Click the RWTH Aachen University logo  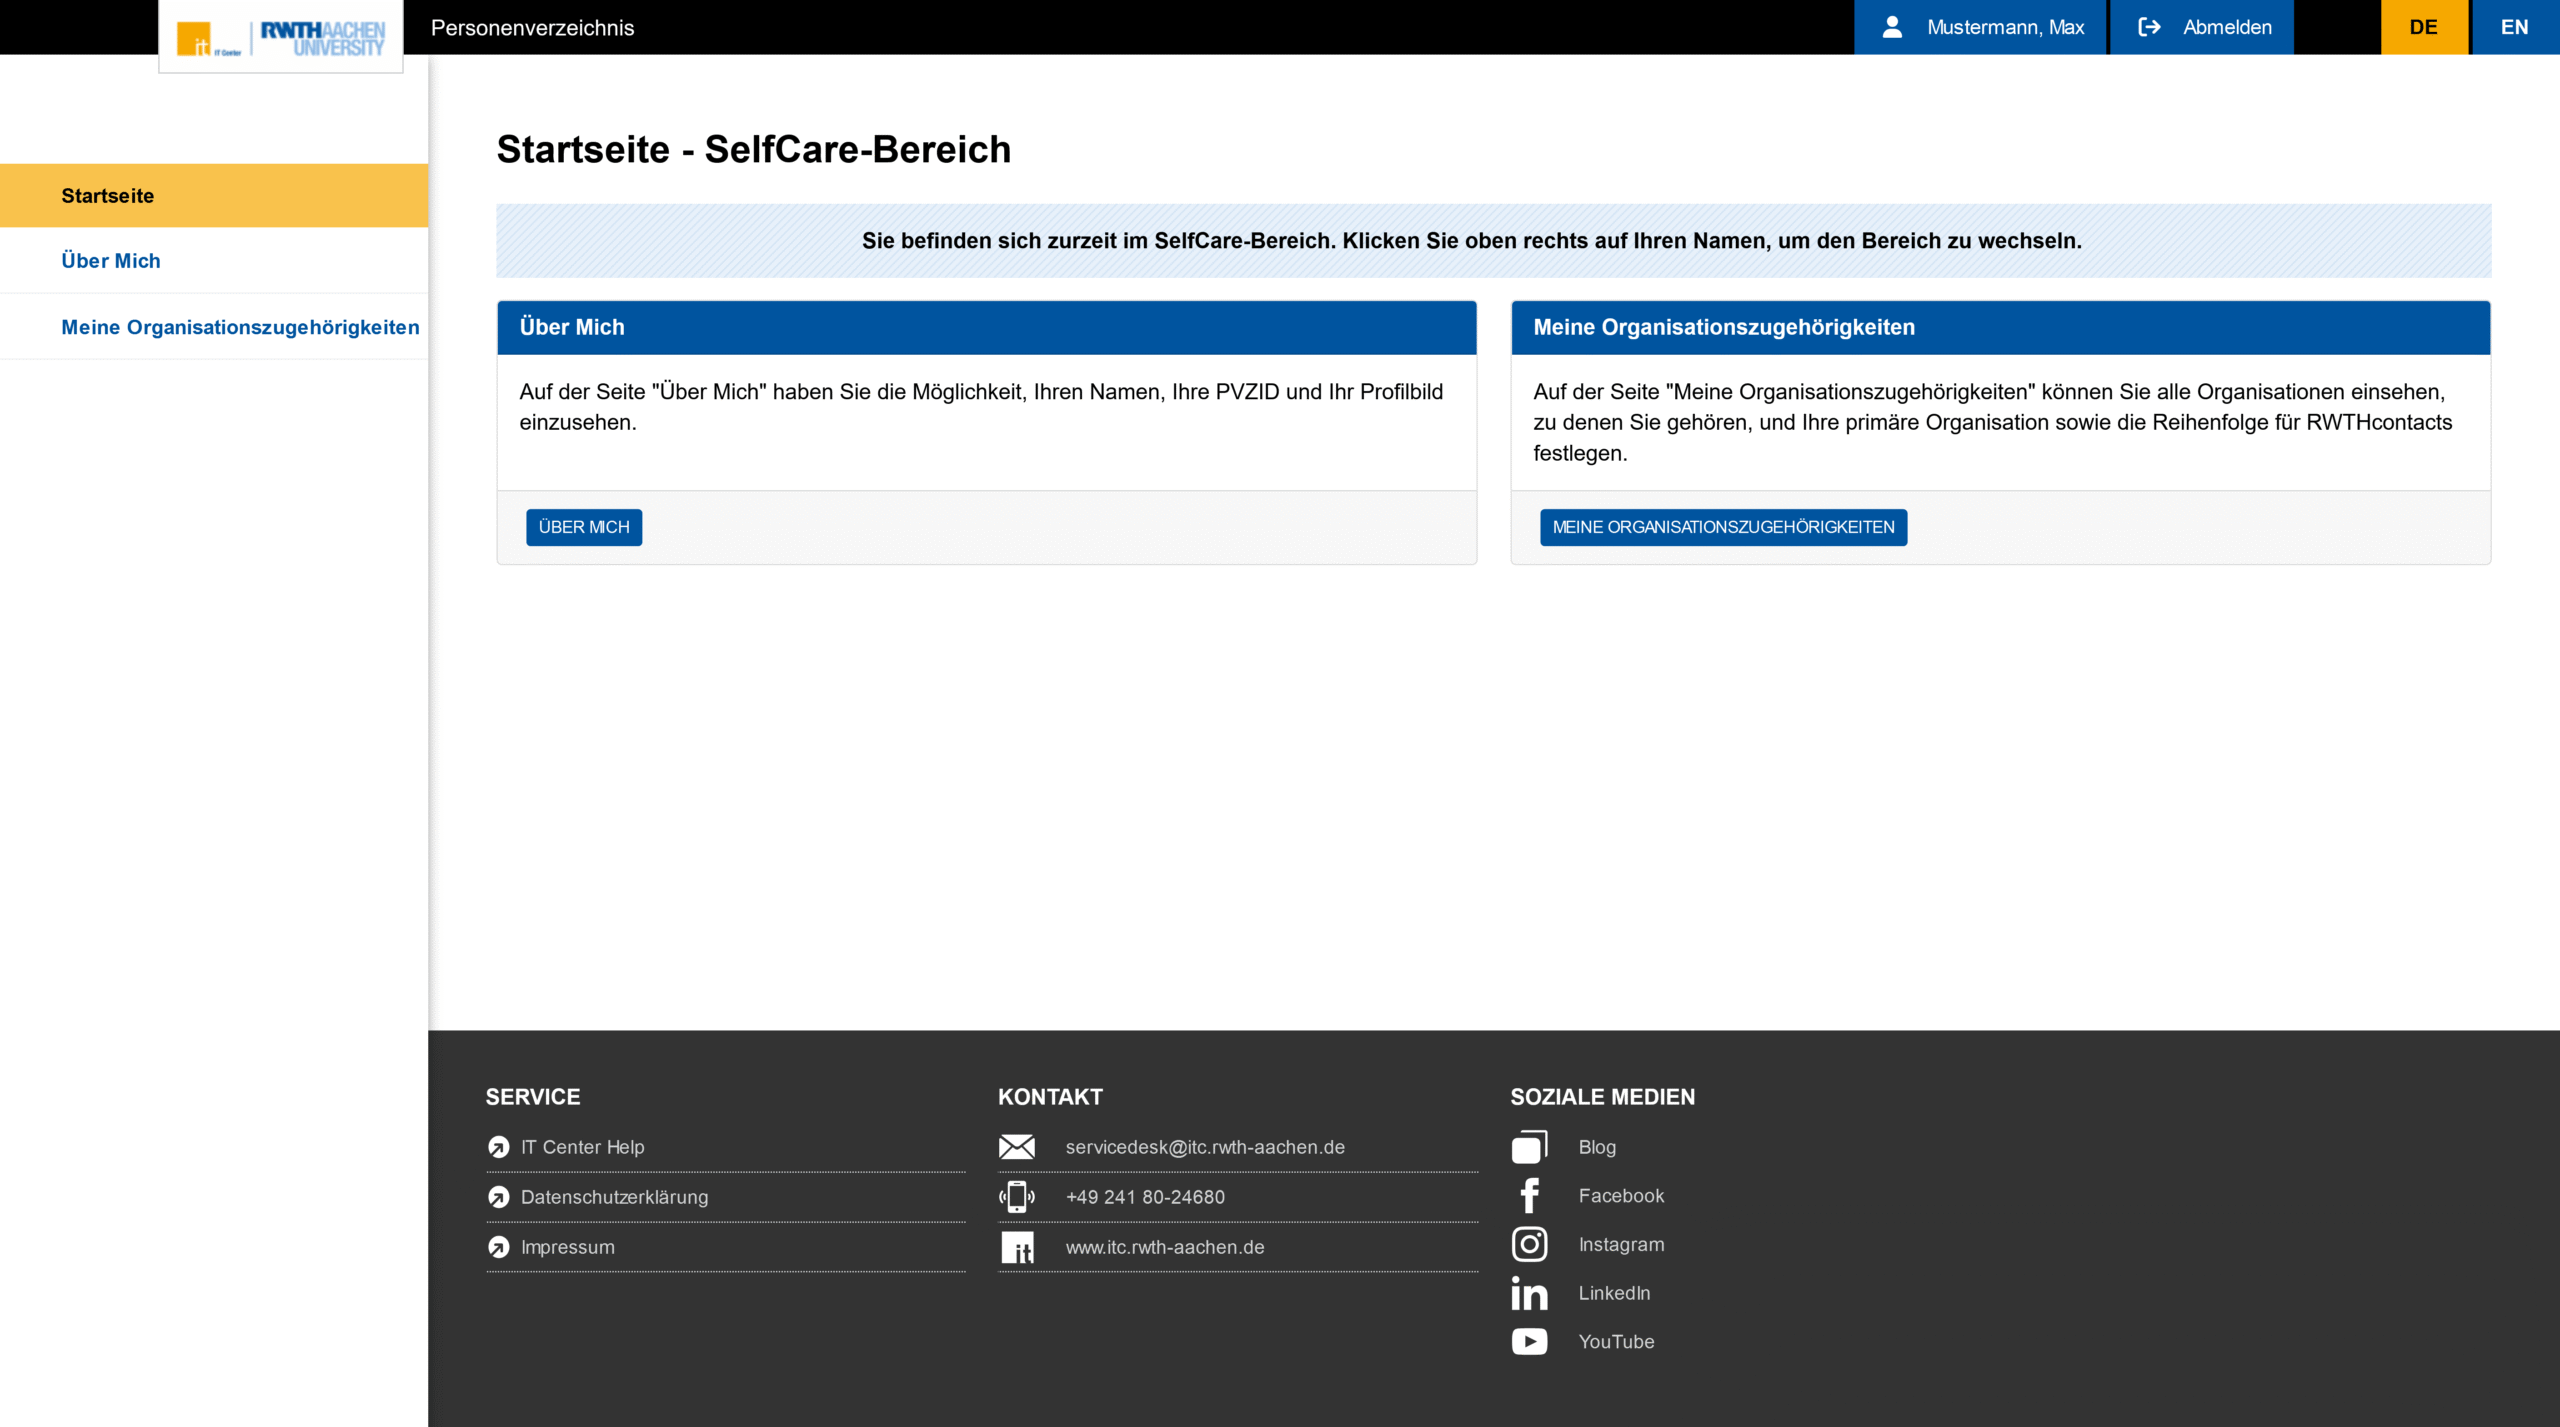click(322, 38)
